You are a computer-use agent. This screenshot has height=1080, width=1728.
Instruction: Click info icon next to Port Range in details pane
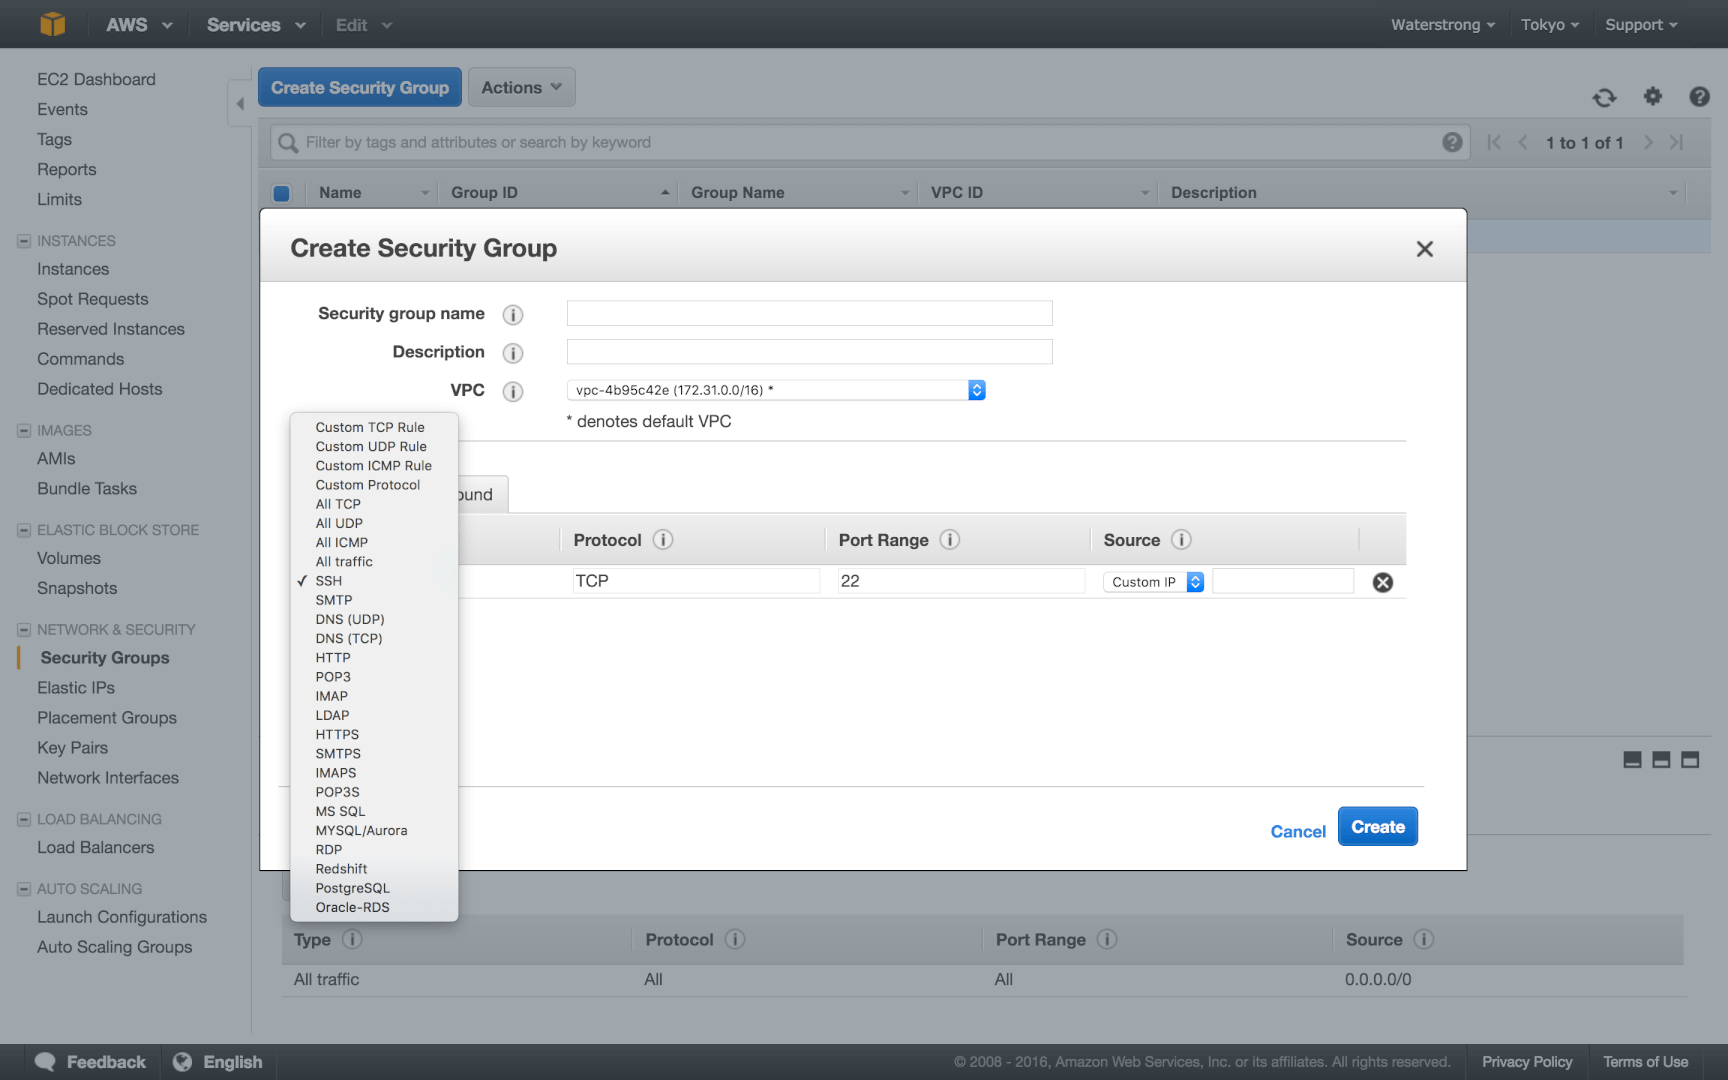pos(1107,939)
